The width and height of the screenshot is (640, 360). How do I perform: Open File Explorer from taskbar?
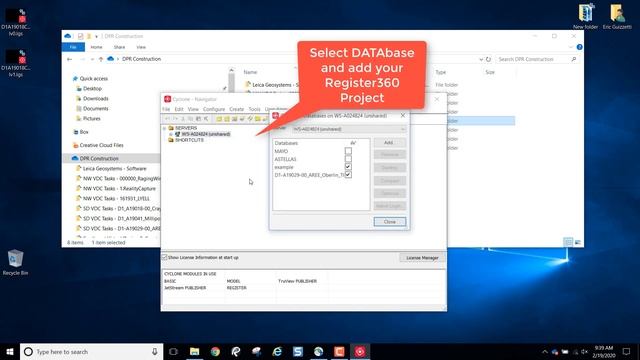pyautogui.click(x=195, y=352)
